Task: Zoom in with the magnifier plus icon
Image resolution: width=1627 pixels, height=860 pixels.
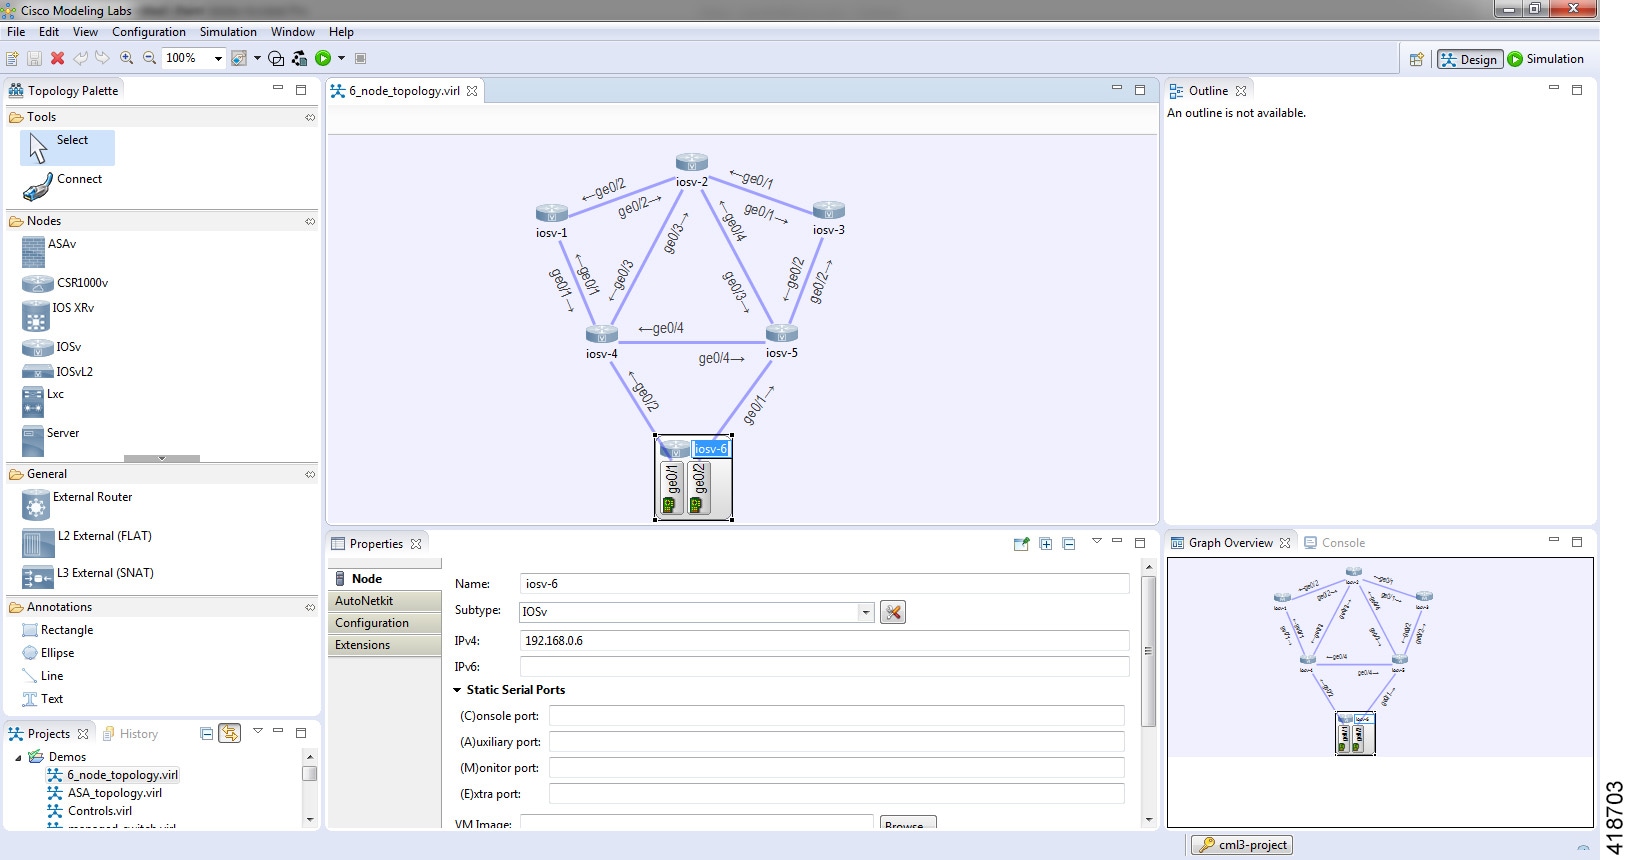Action: pos(126,58)
